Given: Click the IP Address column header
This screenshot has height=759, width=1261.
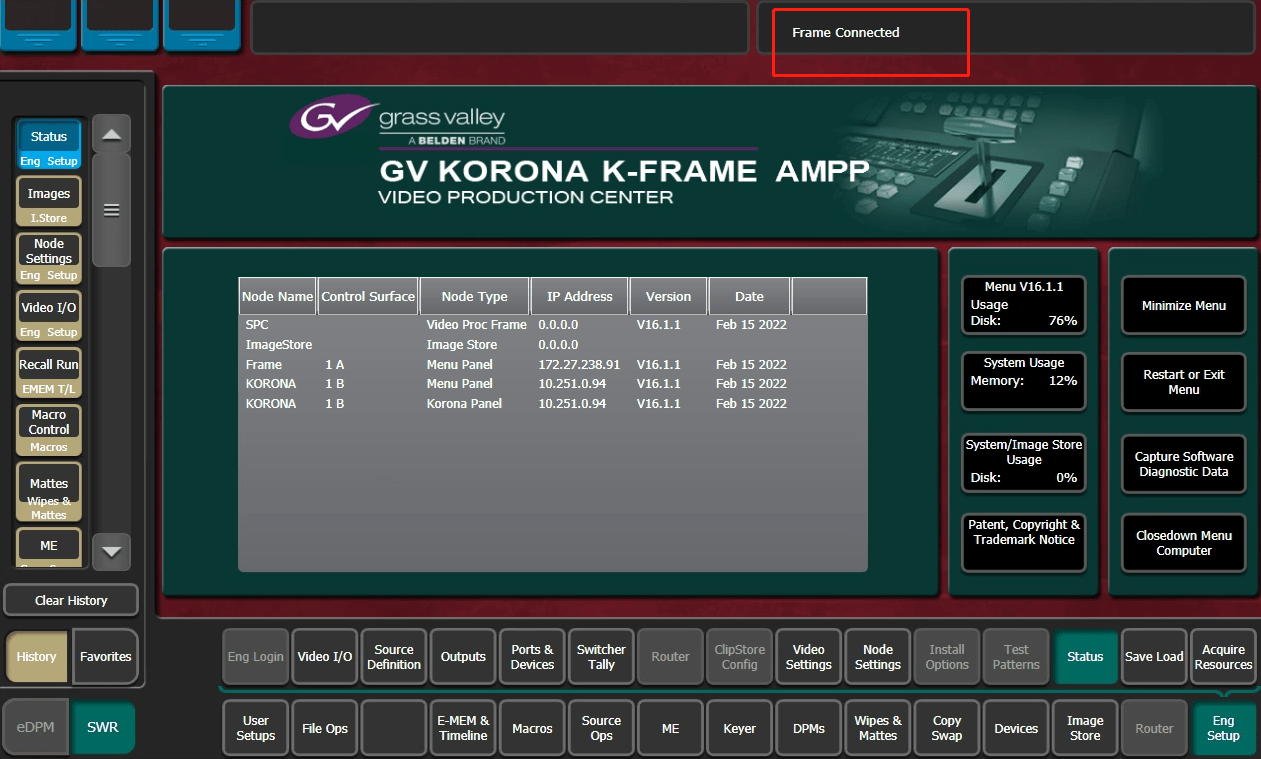Looking at the screenshot, I should (x=580, y=296).
